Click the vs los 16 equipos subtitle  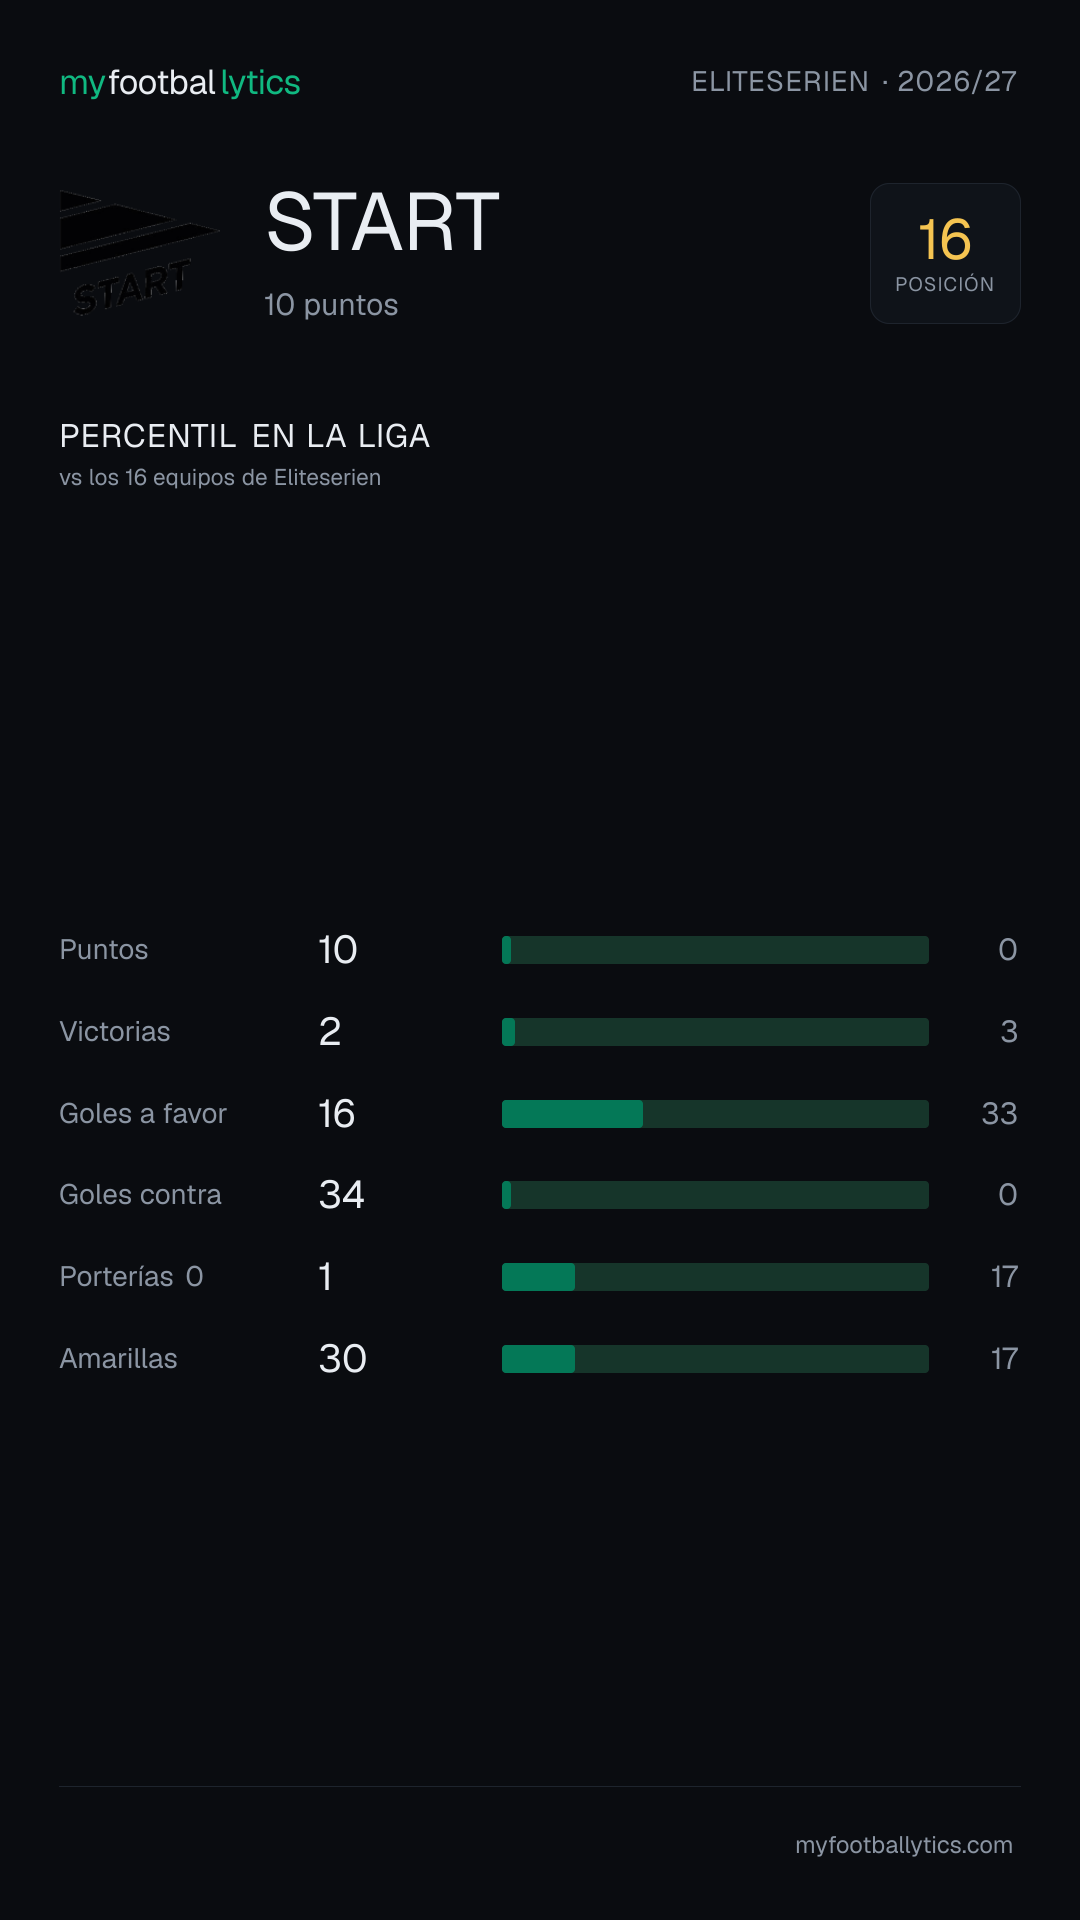tap(220, 478)
